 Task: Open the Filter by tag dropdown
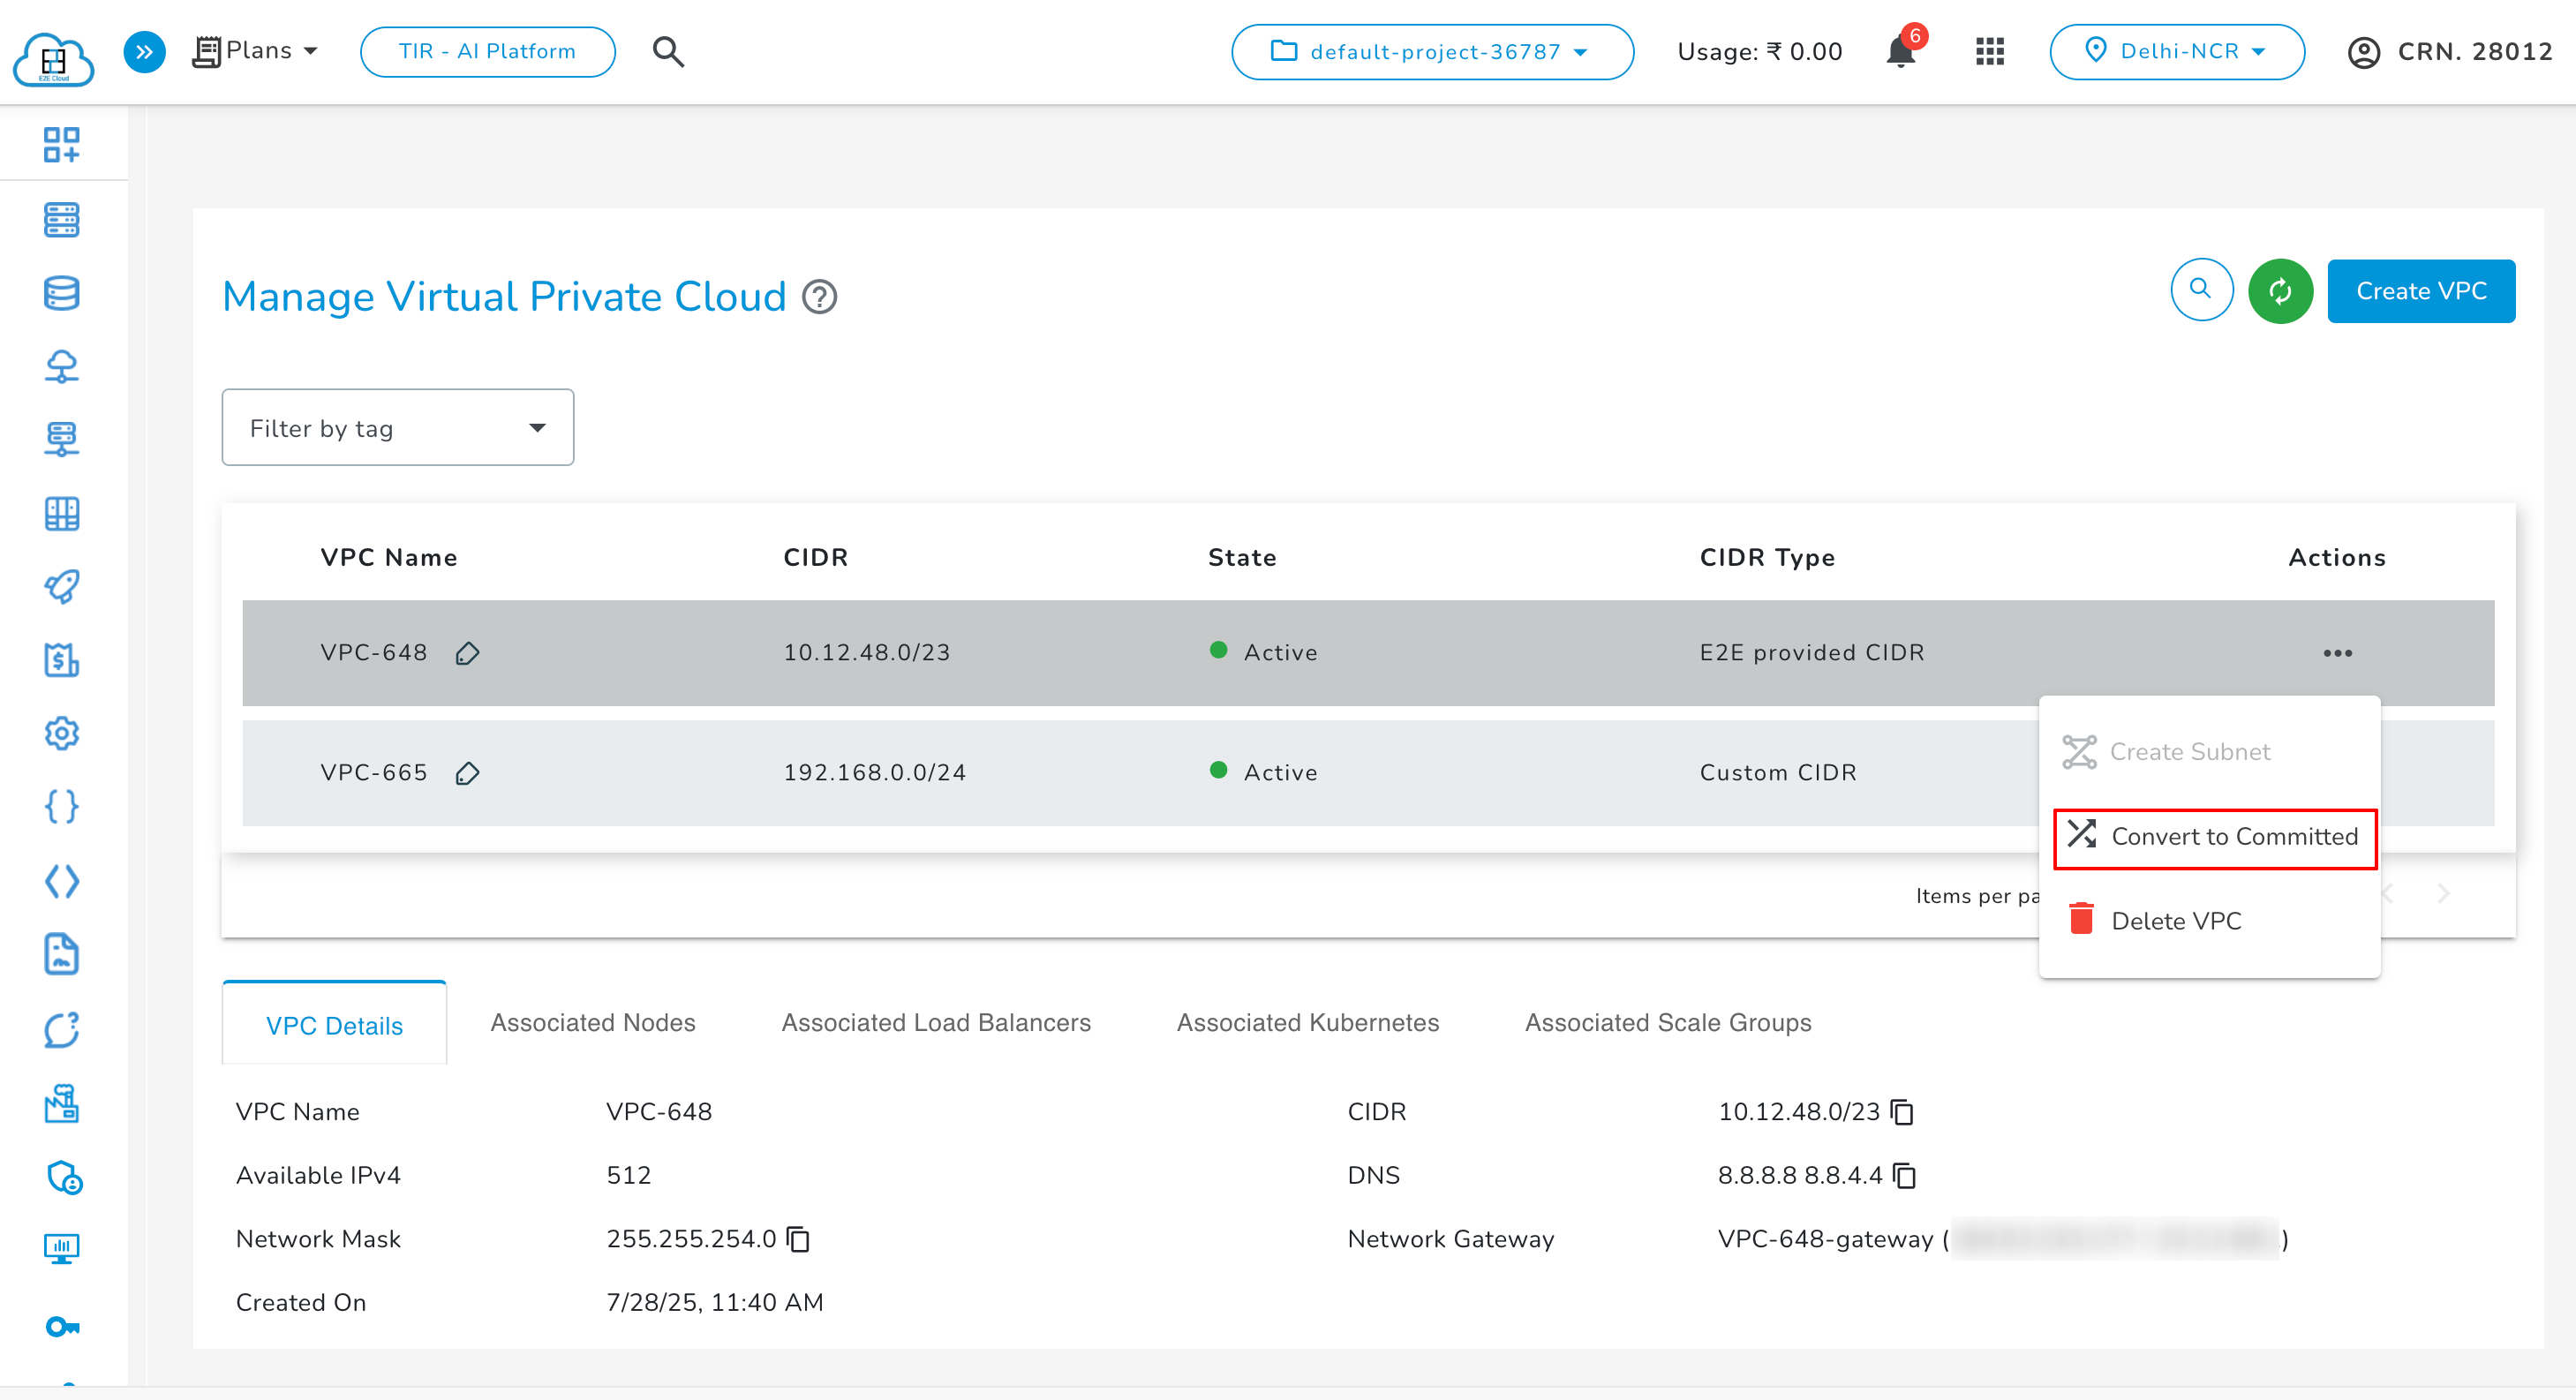[397, 428]
